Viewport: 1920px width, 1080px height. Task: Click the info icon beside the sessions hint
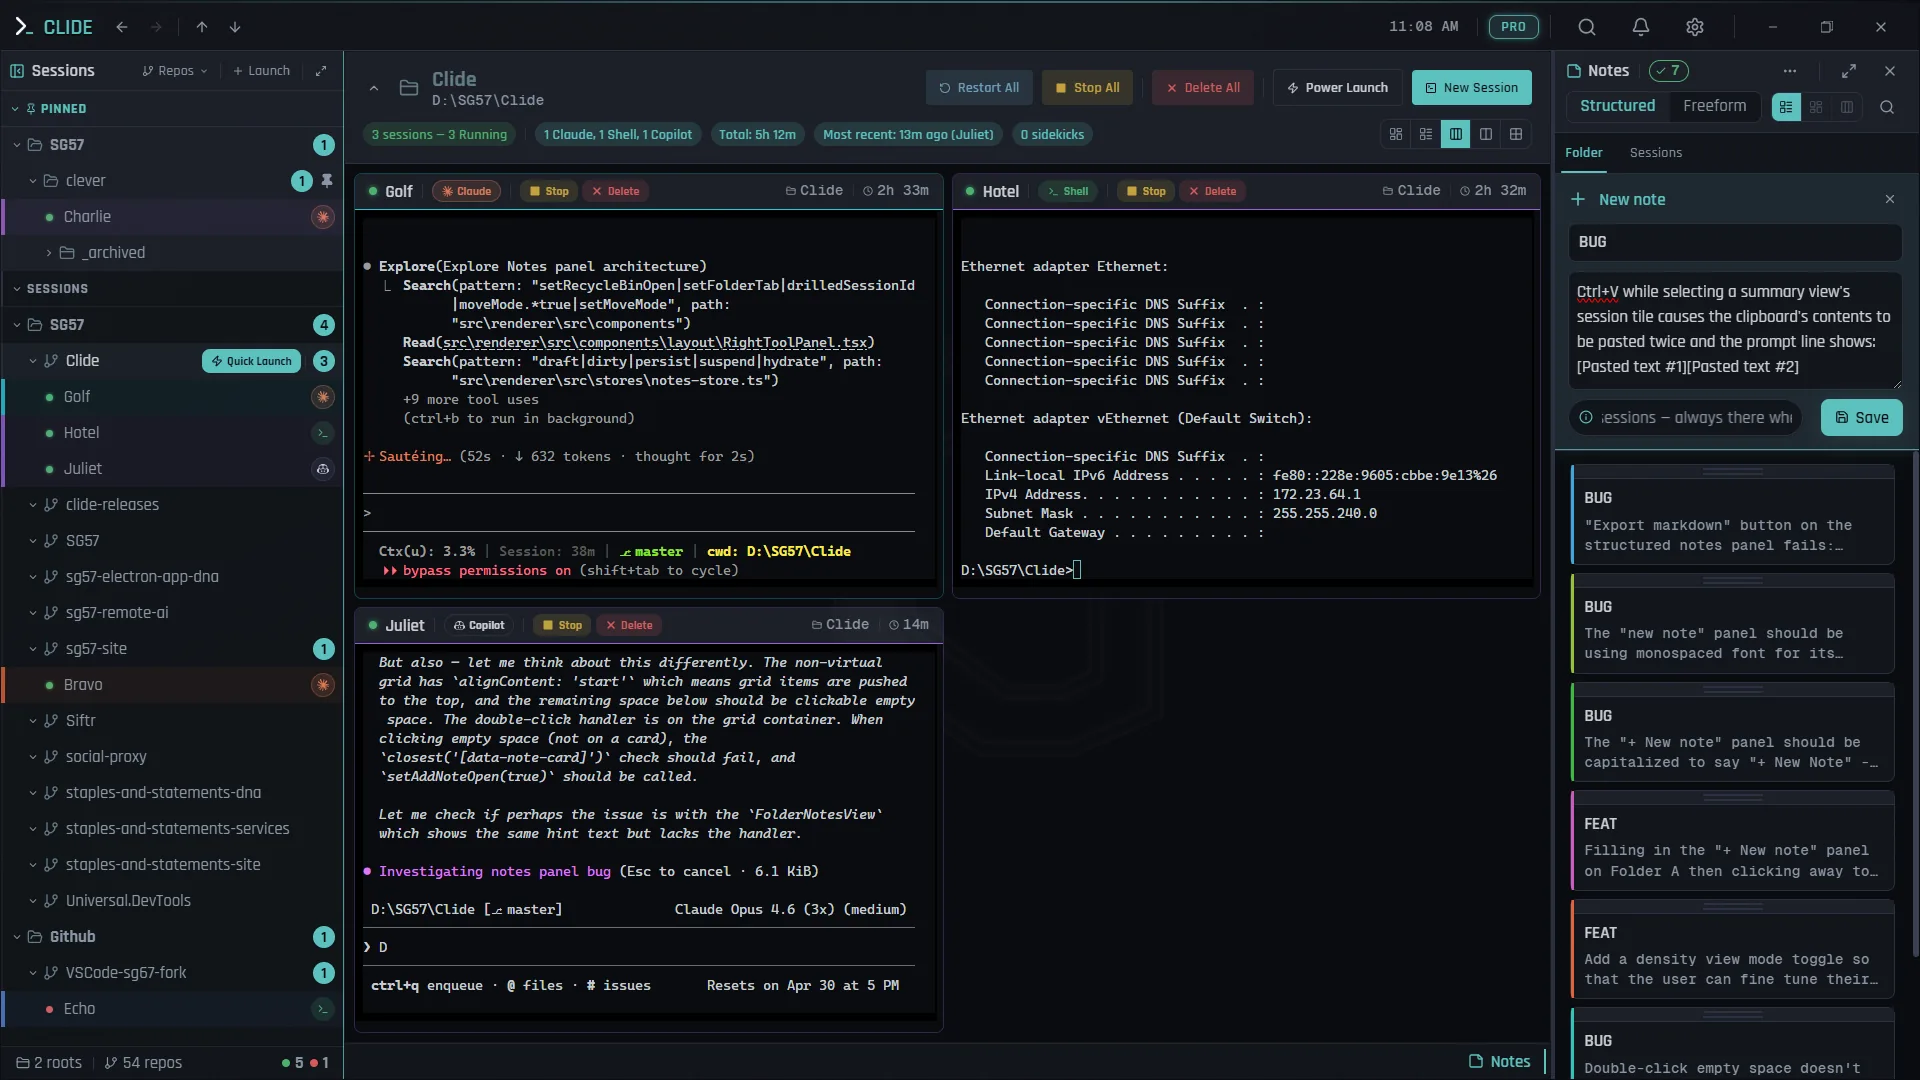[x=1586, y=418]
